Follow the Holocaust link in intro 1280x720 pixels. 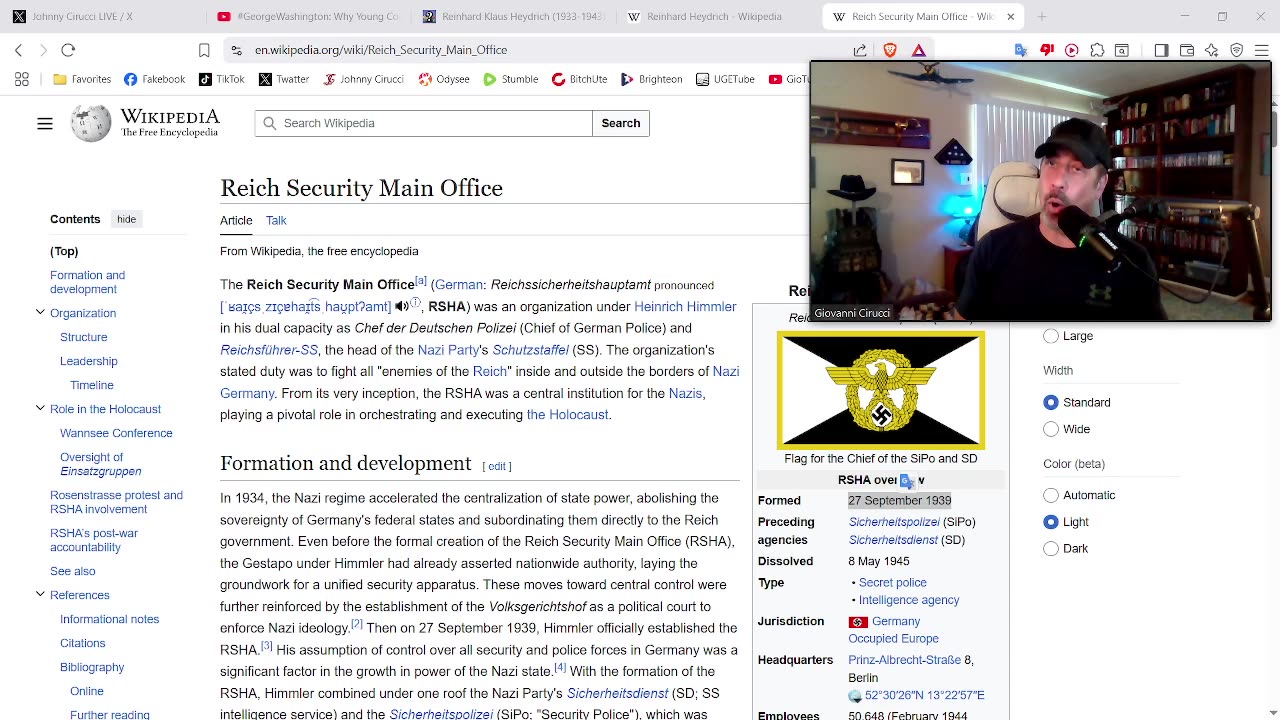click(x=567, y=415)
